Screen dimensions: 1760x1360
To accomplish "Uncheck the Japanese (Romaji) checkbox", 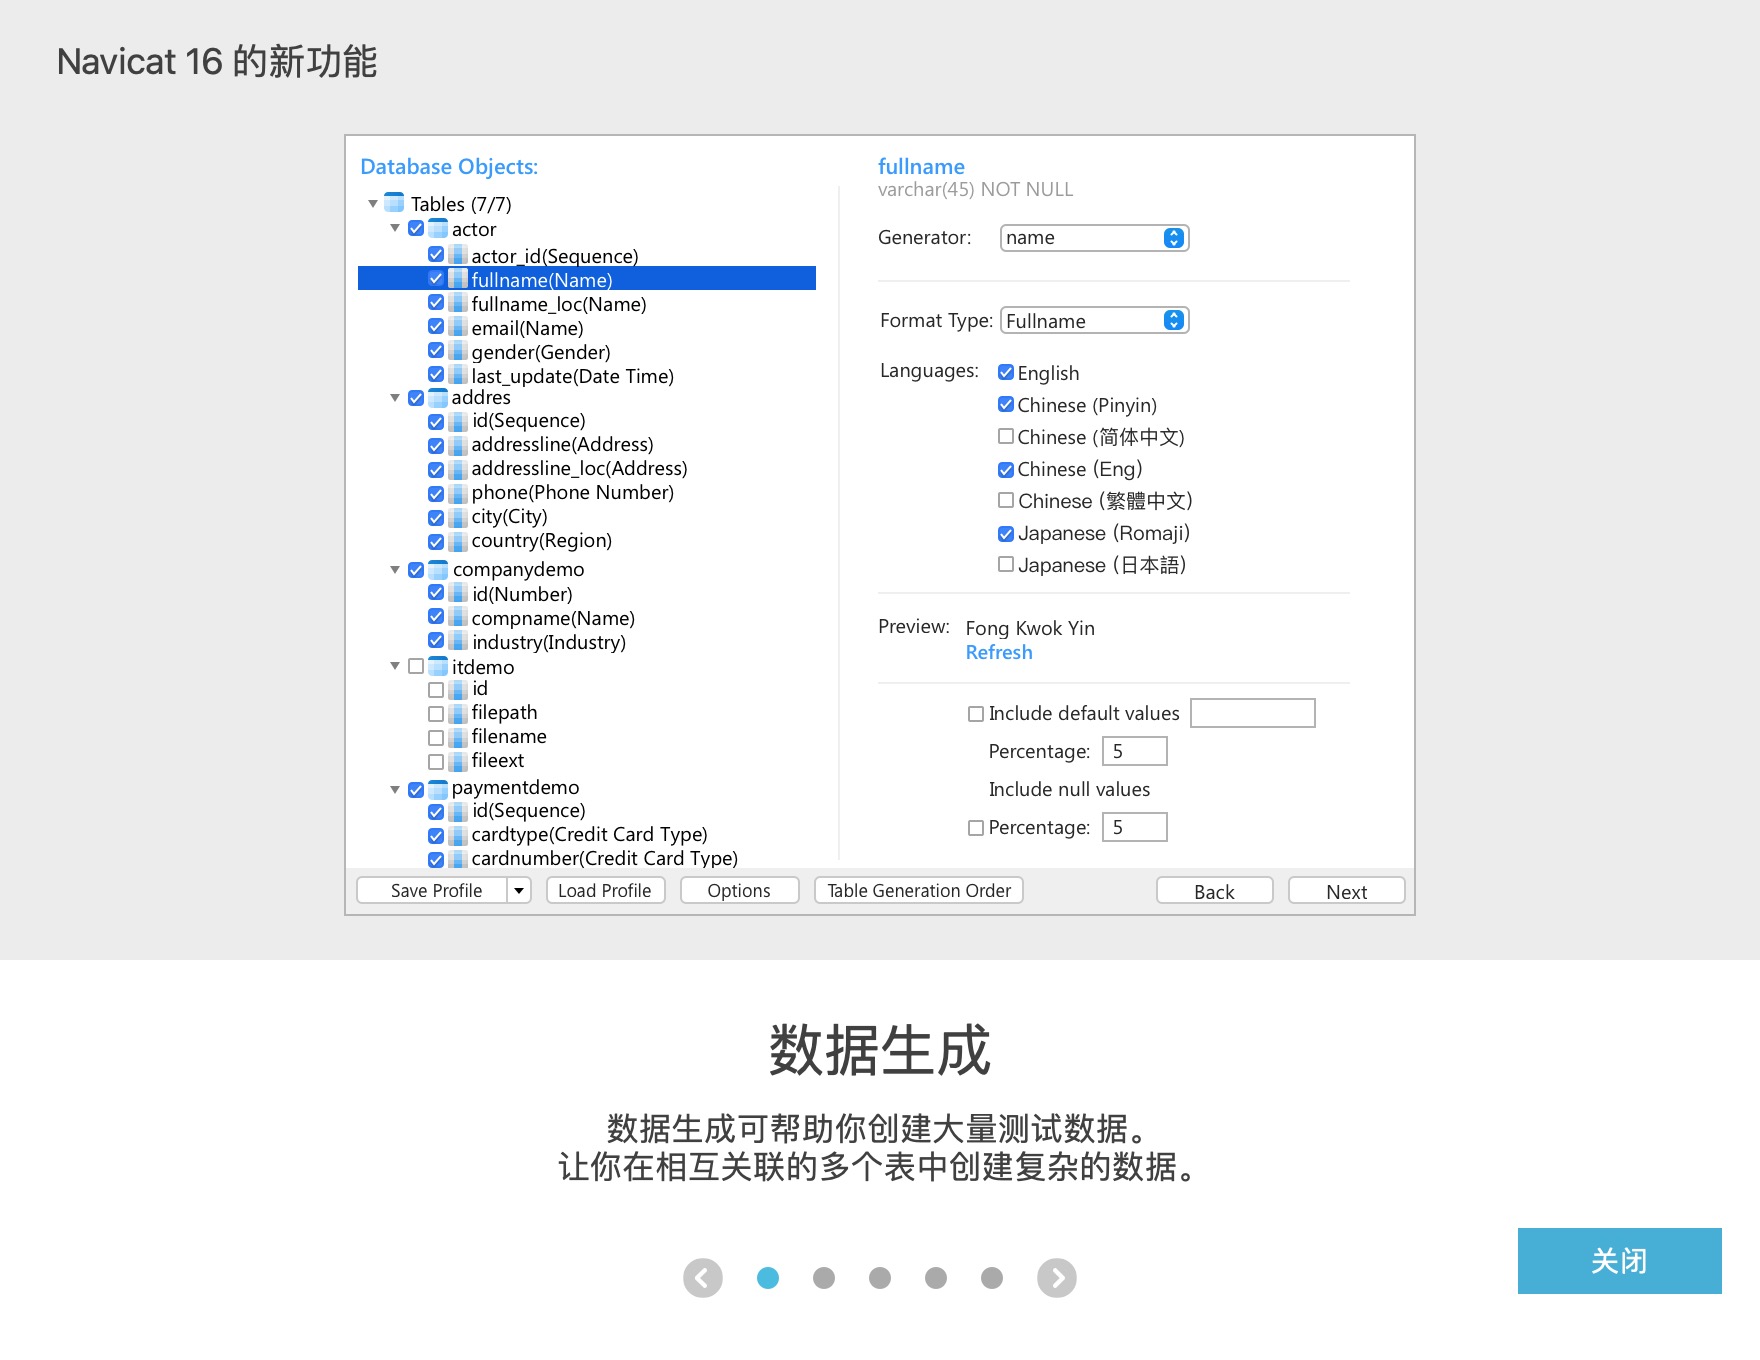I will point(1005,533).
